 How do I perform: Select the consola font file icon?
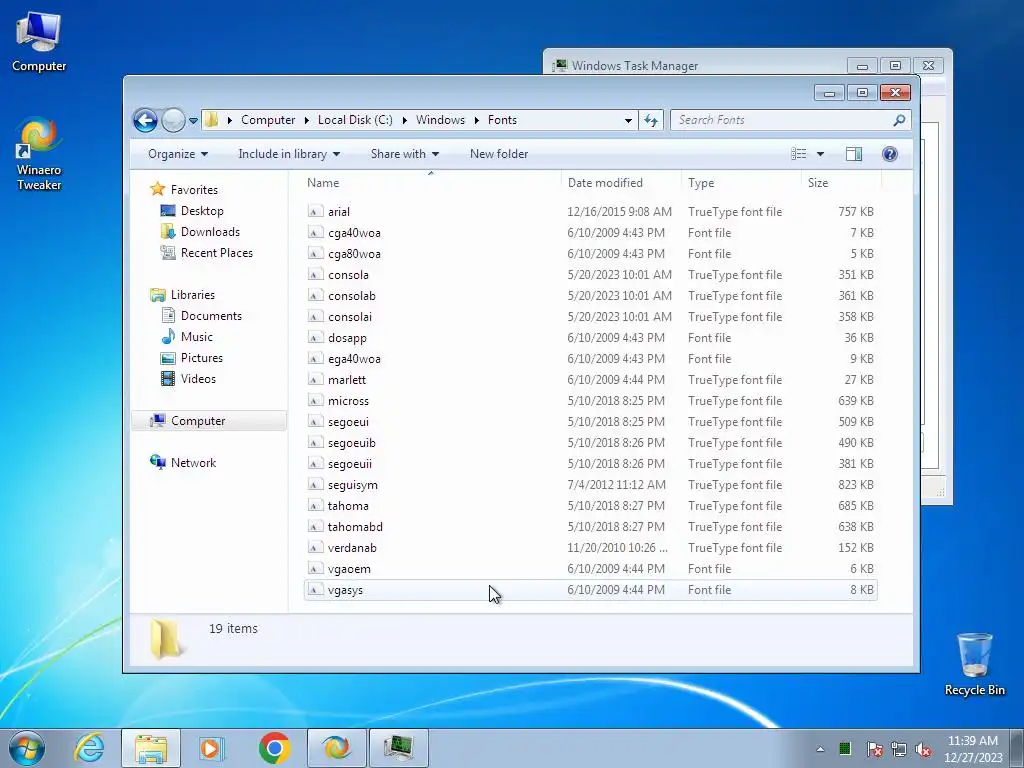point(315,275)
